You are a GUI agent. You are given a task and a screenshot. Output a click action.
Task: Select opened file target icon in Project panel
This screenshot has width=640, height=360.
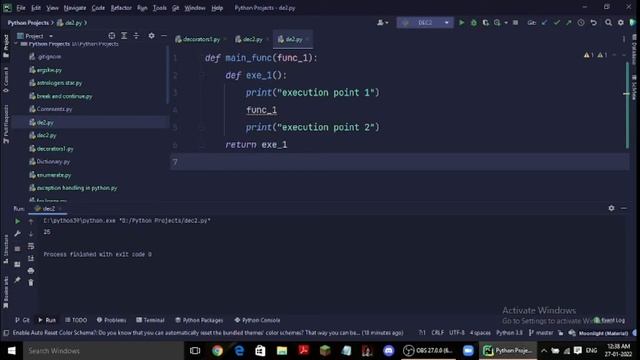[111, 36]
